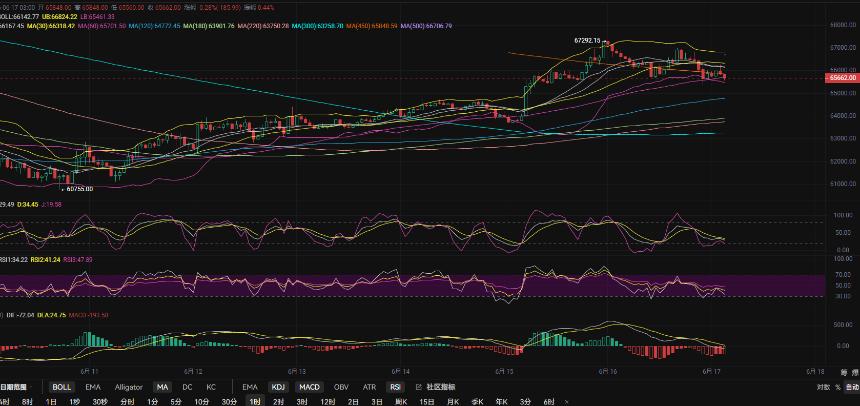860x406 pixels.
Task: Toggle 自动 auto price scaling
Action: [852, 387]
